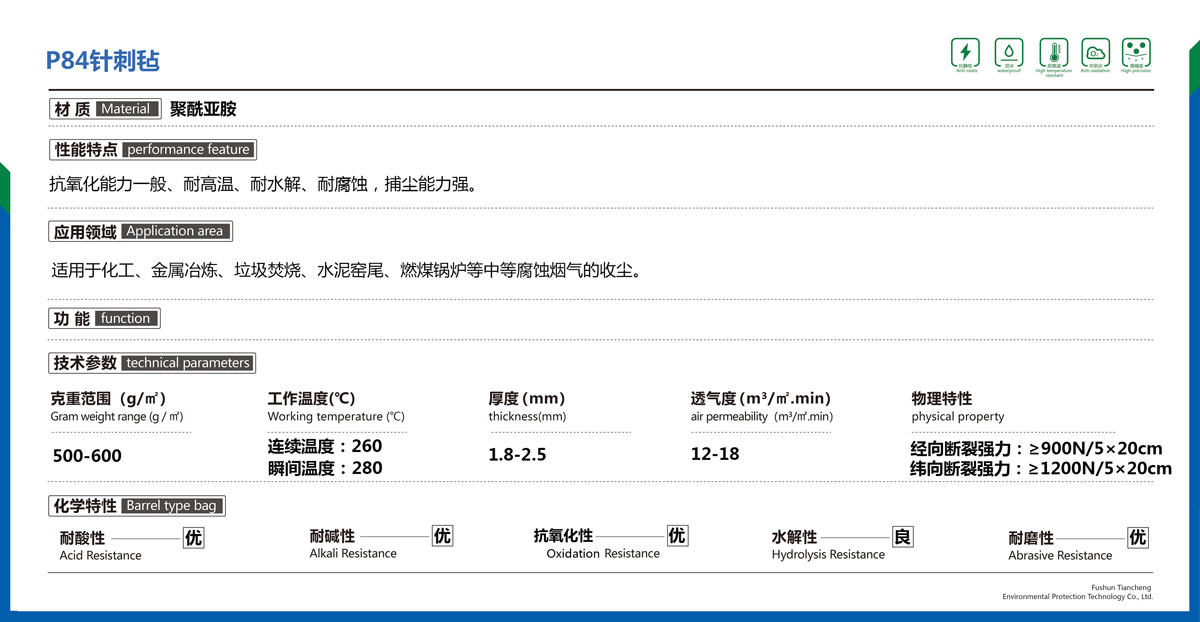This screenshot has width=1200, height=622.
Task: Click the waterproof water drop icon
Action: point(1008,52)
